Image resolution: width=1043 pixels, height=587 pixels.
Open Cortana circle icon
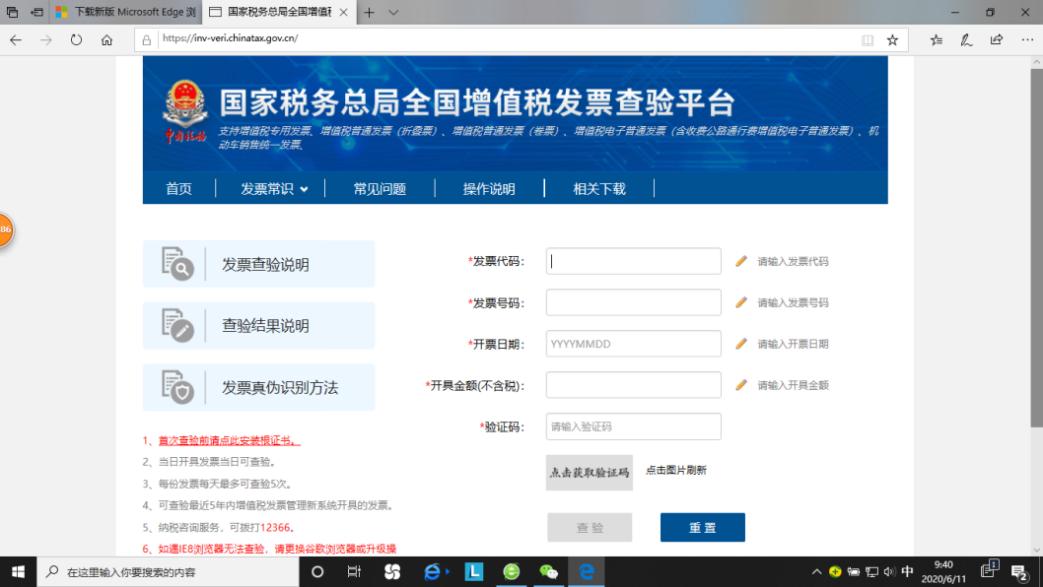(x=317, y=572)
